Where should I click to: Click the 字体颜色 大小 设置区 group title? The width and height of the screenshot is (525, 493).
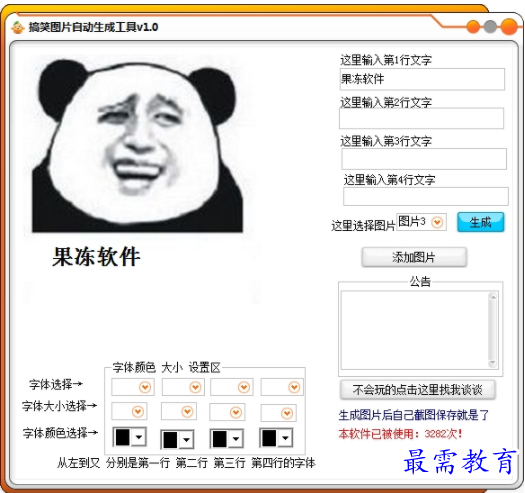click(x=166, y=367)
